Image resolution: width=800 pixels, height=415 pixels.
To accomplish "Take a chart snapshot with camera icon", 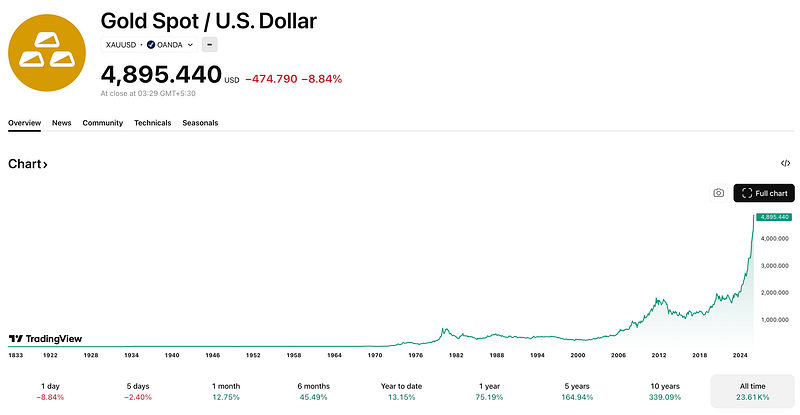I will pyautogui.click(x=718, y=193).
